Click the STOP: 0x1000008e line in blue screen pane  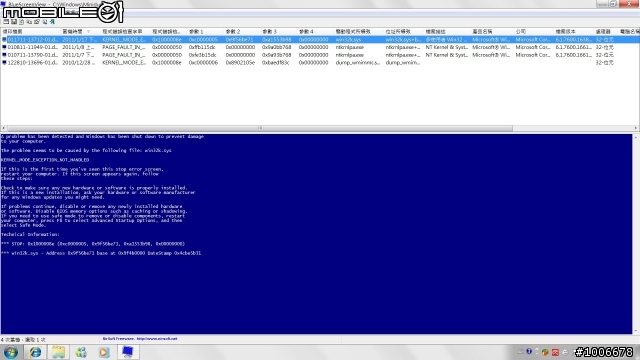[x=93, y=244]
